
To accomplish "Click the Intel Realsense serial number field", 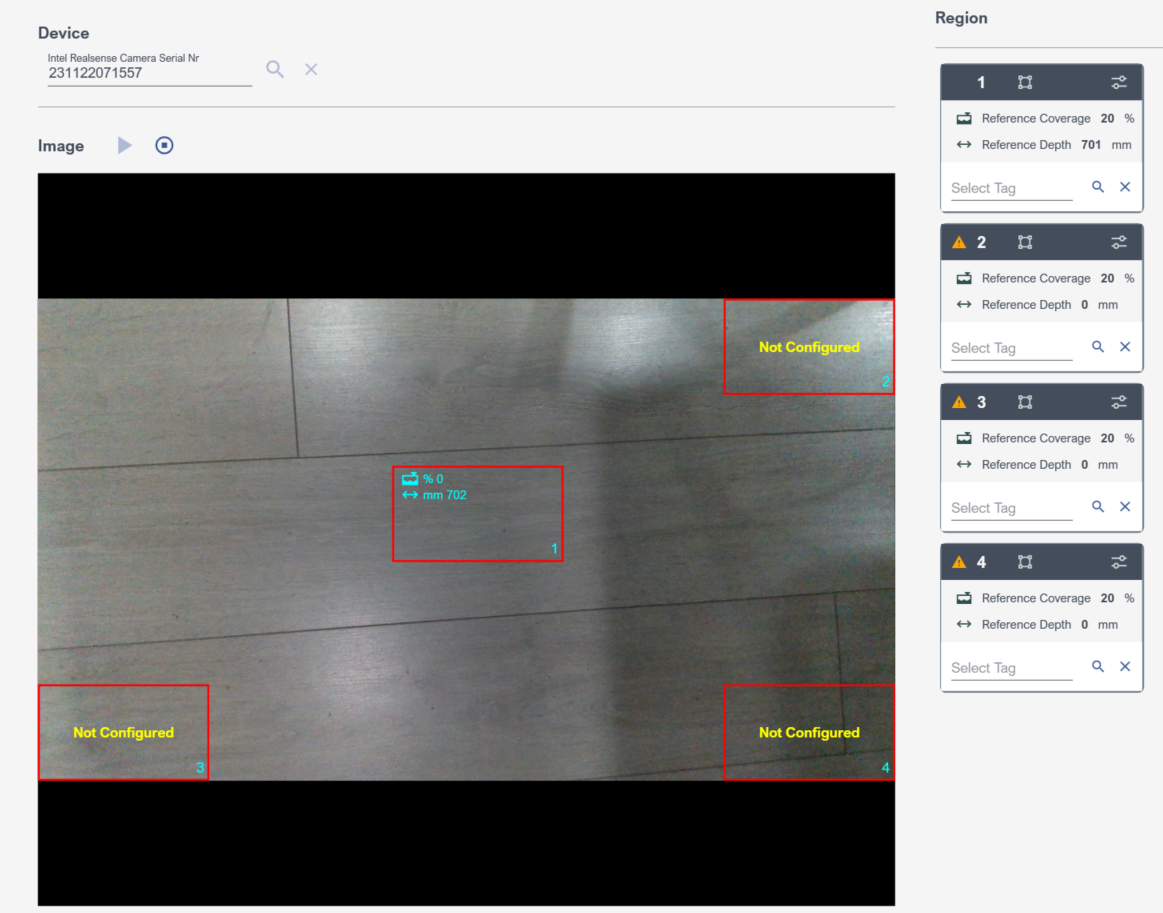I will (x=148, y=73).
